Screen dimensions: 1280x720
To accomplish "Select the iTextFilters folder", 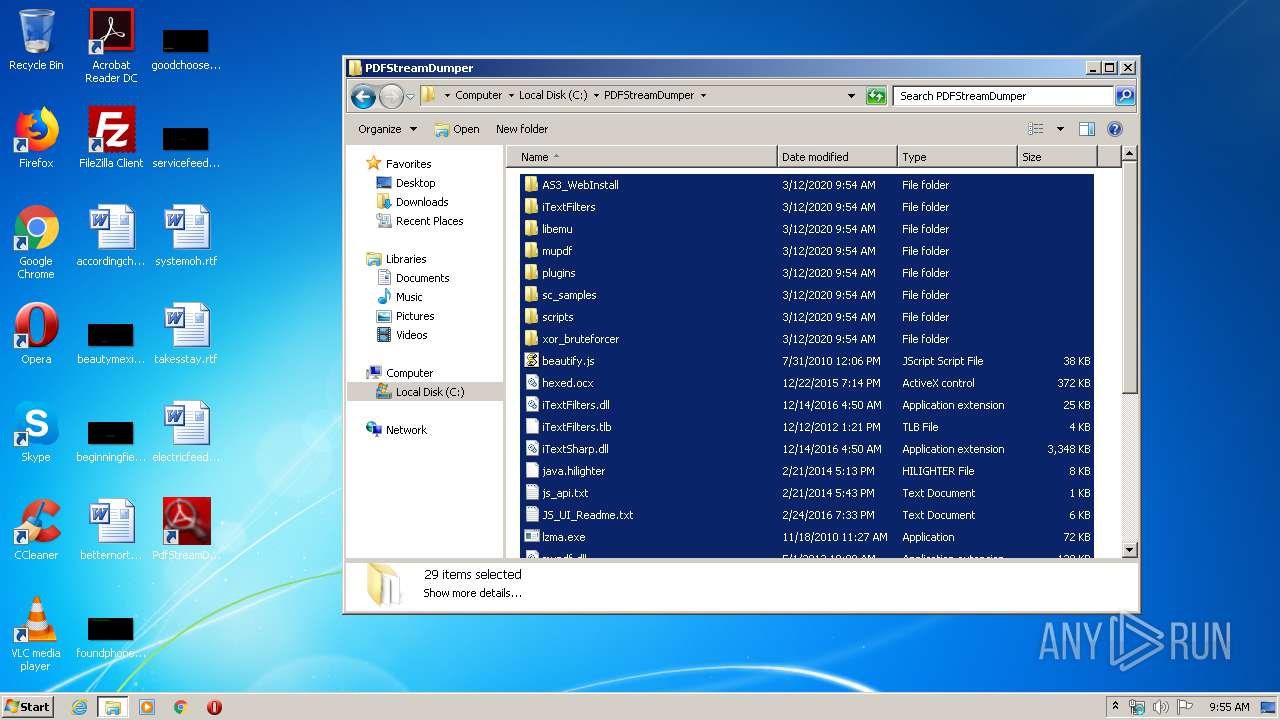I will point(807,207).
